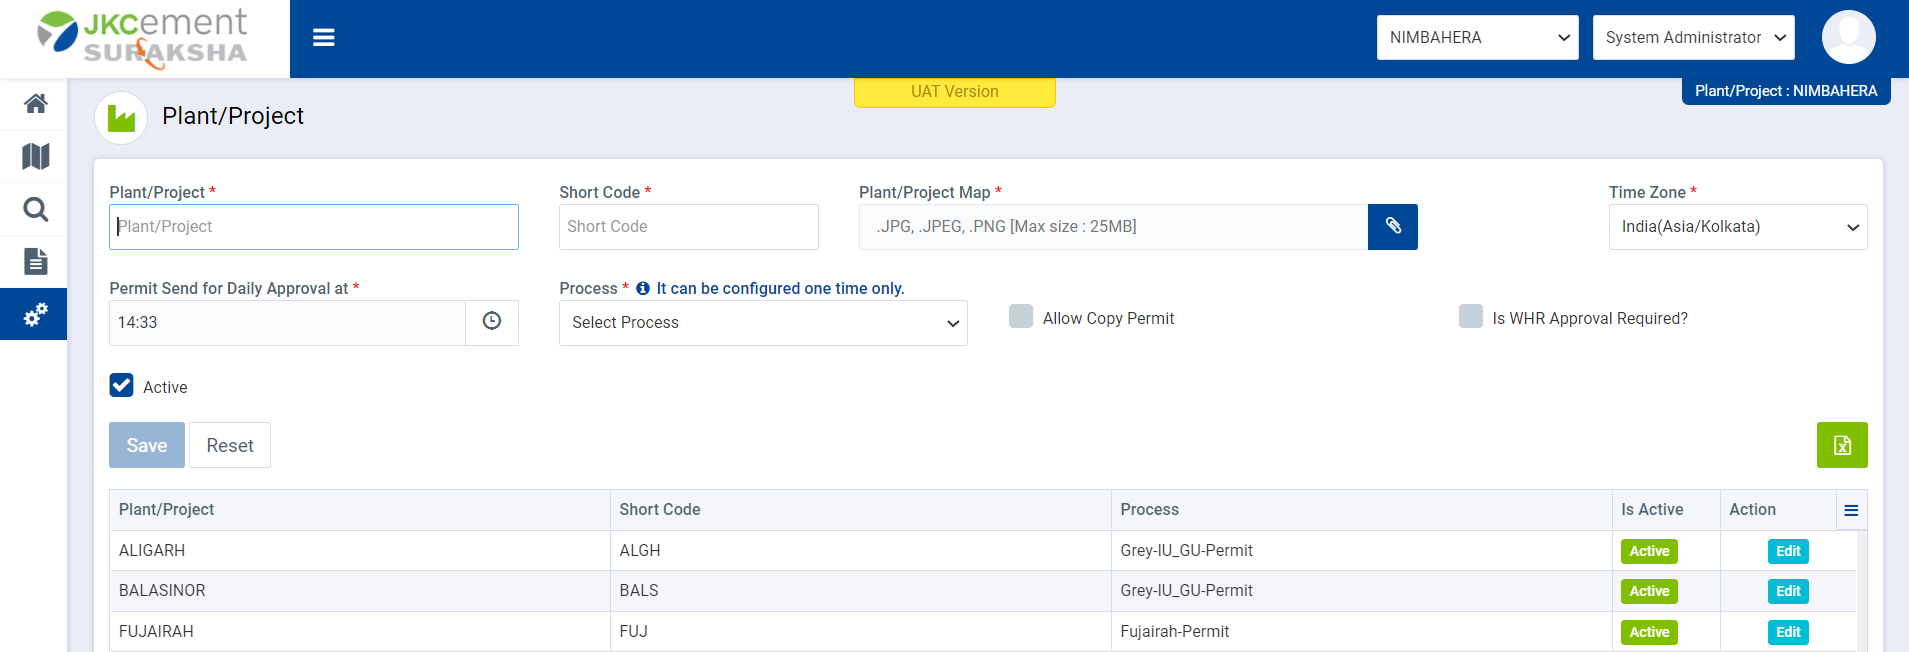Click Grey-IU_GU-Permit in ALIGARH row
This screenshot has width=1909, height=652.
[1362, 551]
